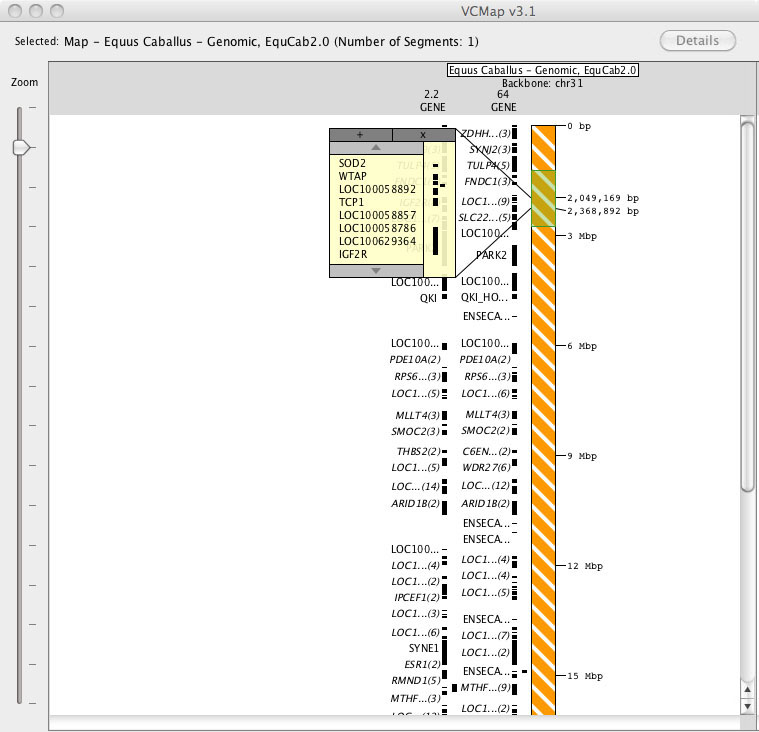The width and height of the screenshot is (759, 732).
Task: Click the 6 Mbp scale label
Action: (x=582, y=346)
